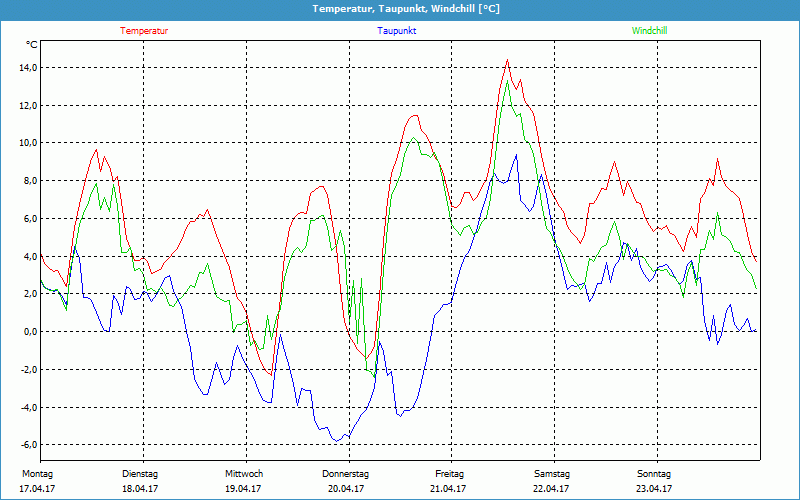
Task: Click the 10,0 y-axis value
Action: coord(29,143)
